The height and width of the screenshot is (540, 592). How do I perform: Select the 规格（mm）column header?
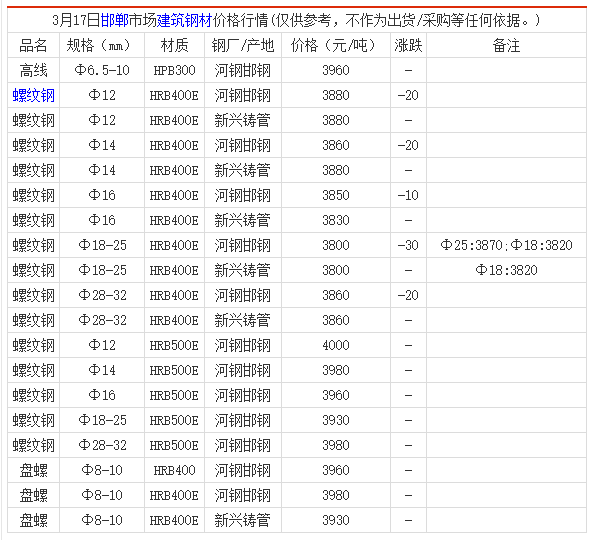[x=102, y=45]
